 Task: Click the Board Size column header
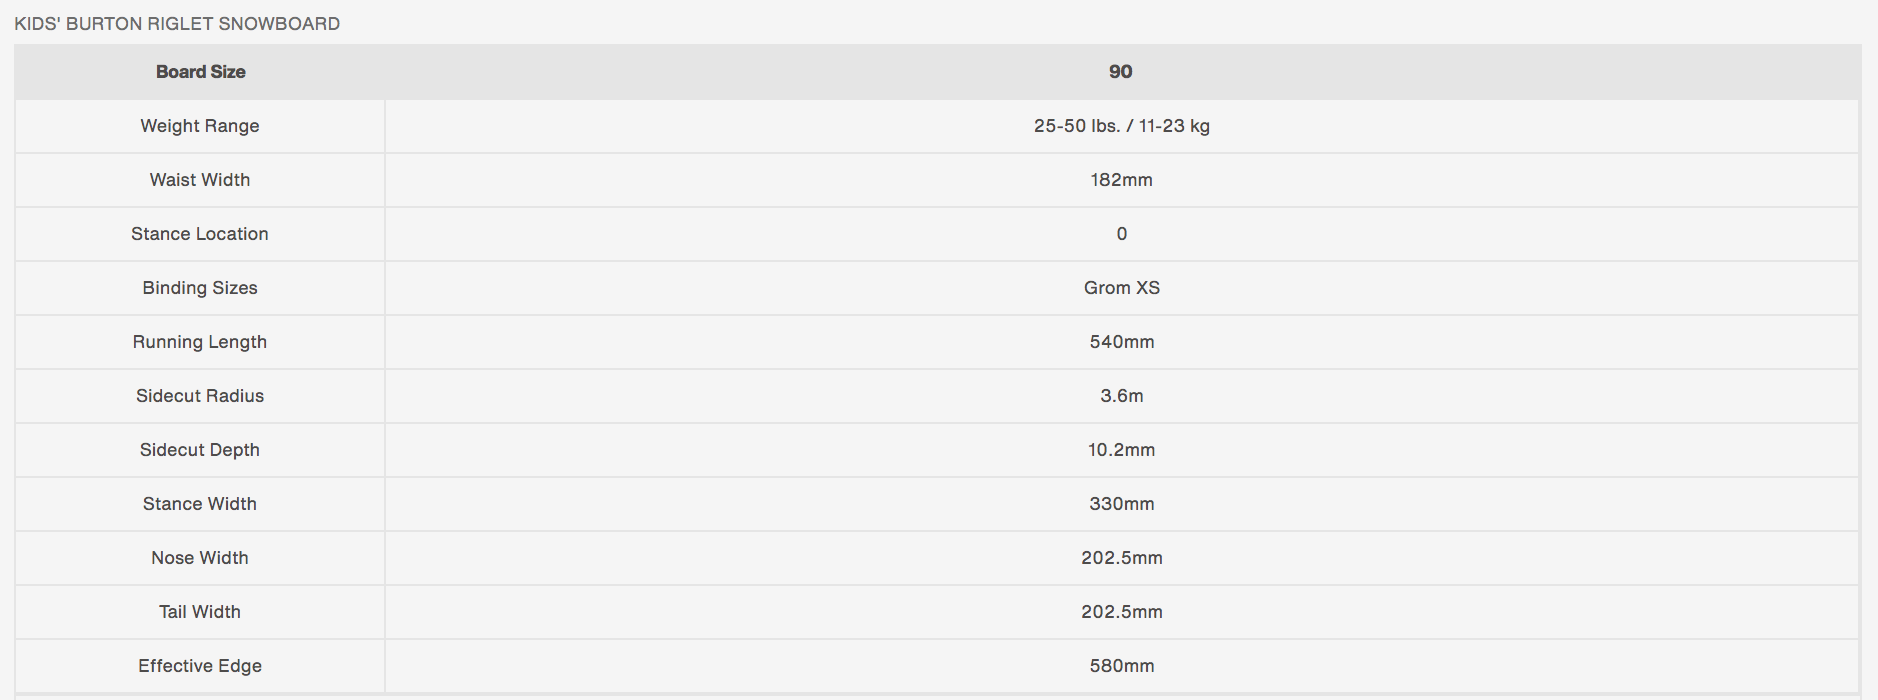click(x=200, y=72)
